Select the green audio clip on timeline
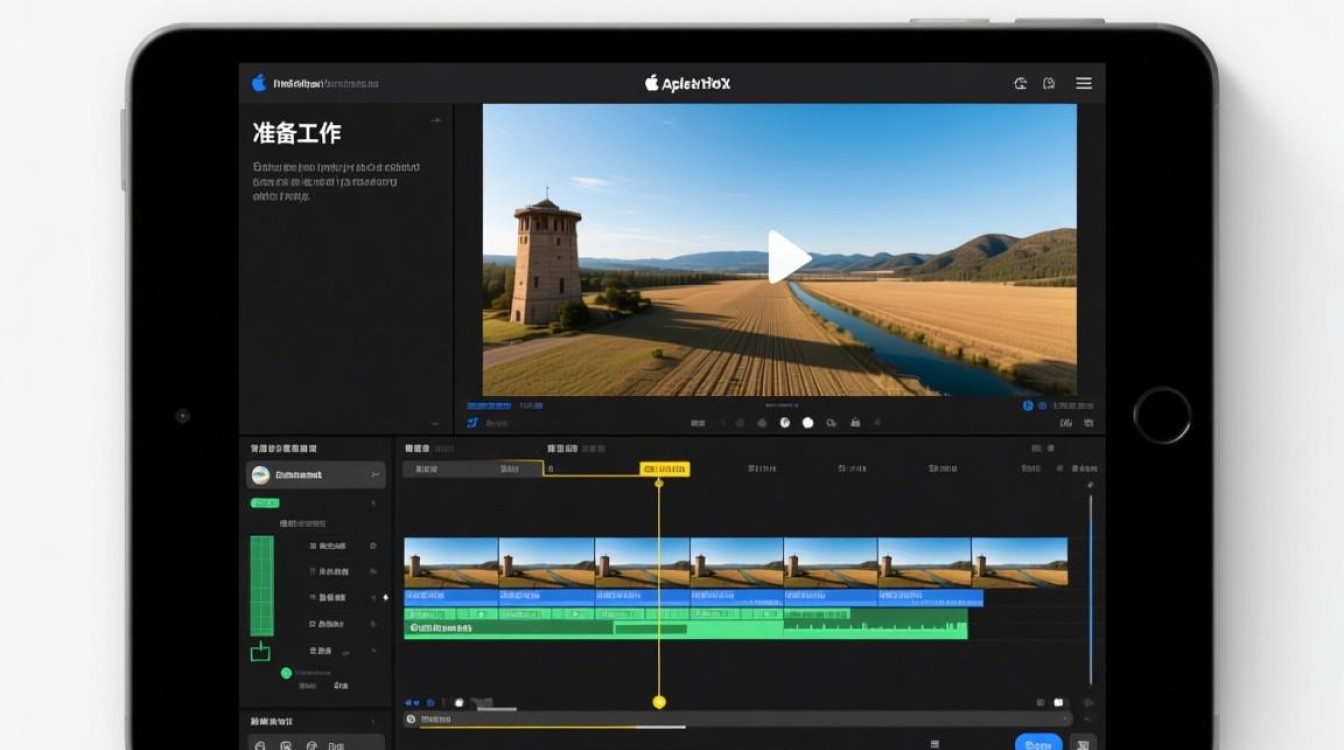This screenshot has height=750, width=1344. pos(686,629)
